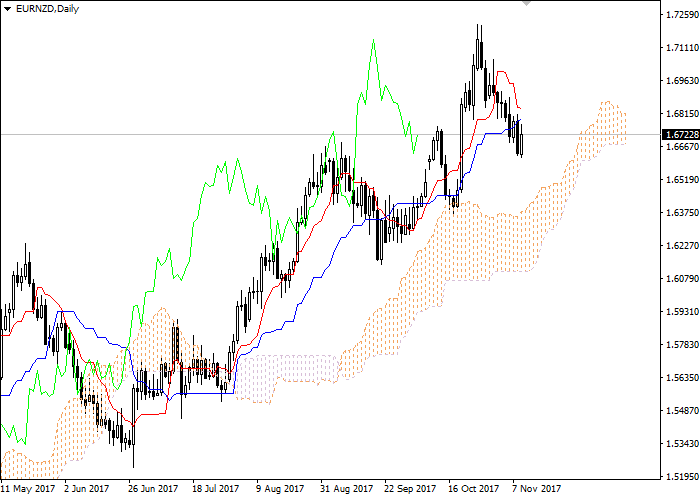The width and height of the screenshot is (700, 500).
Task: Click price axis value 1.65190
Action: pyautogui.click(x=682, y=180)
